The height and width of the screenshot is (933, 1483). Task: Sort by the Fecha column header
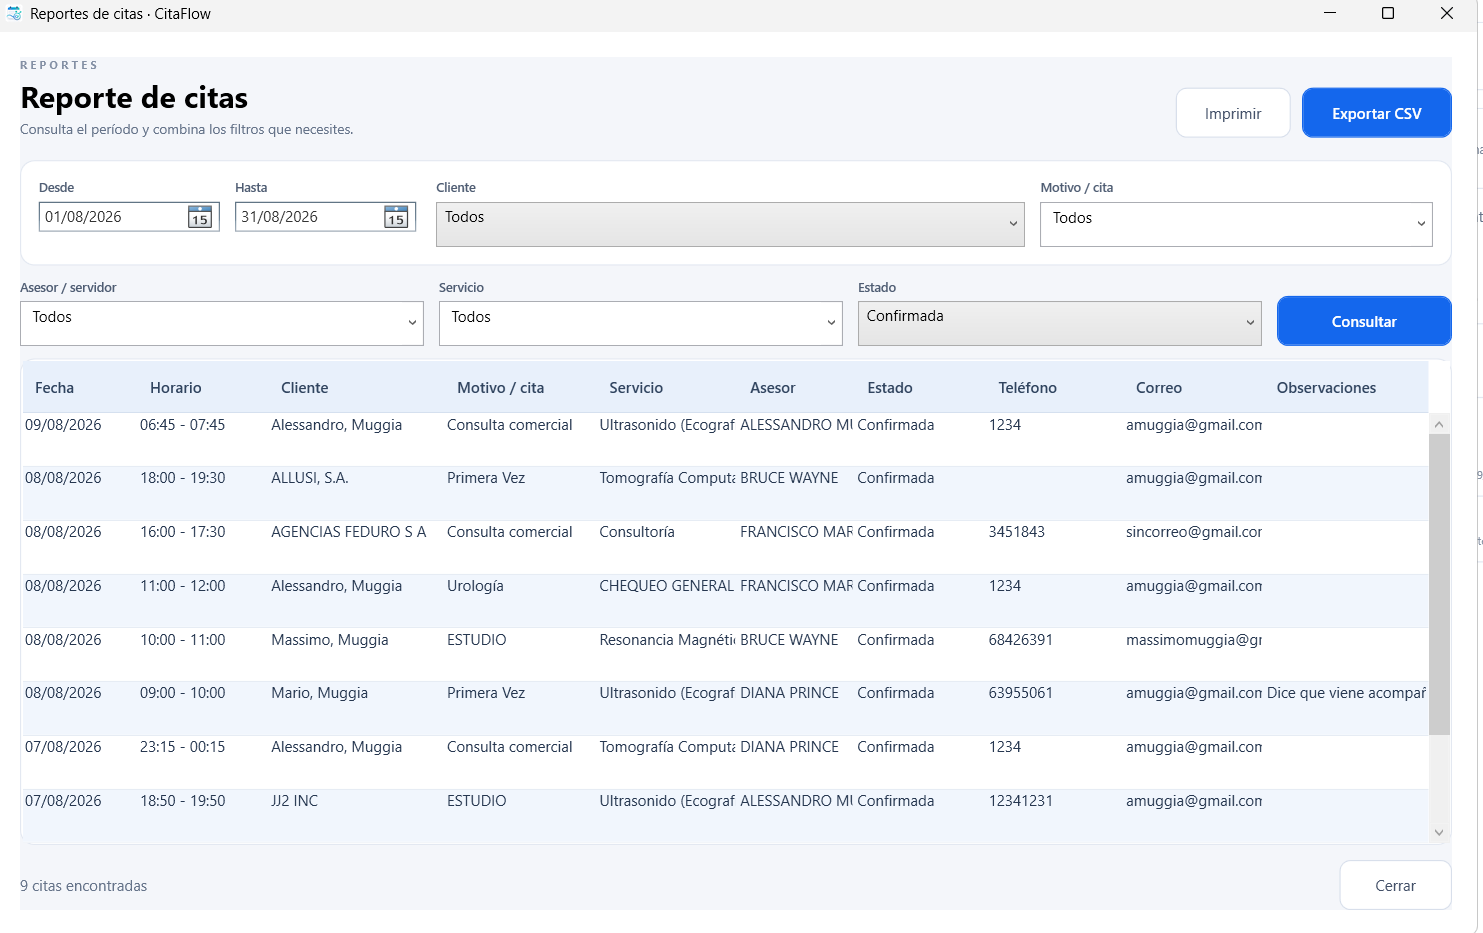pyautogui.click(x=55, y=388)
